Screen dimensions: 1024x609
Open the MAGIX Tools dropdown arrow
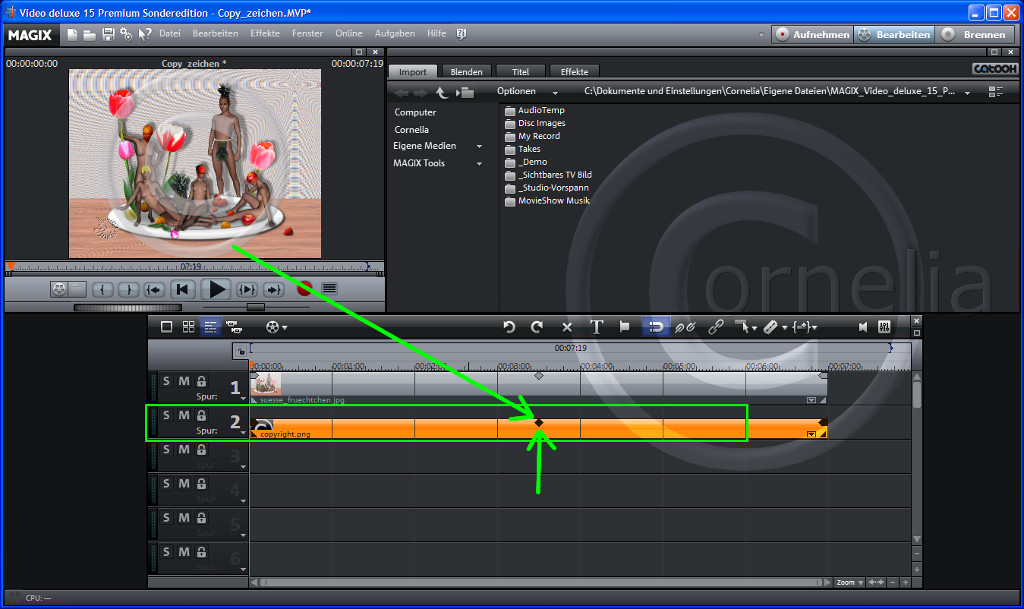tap(479, 163)
